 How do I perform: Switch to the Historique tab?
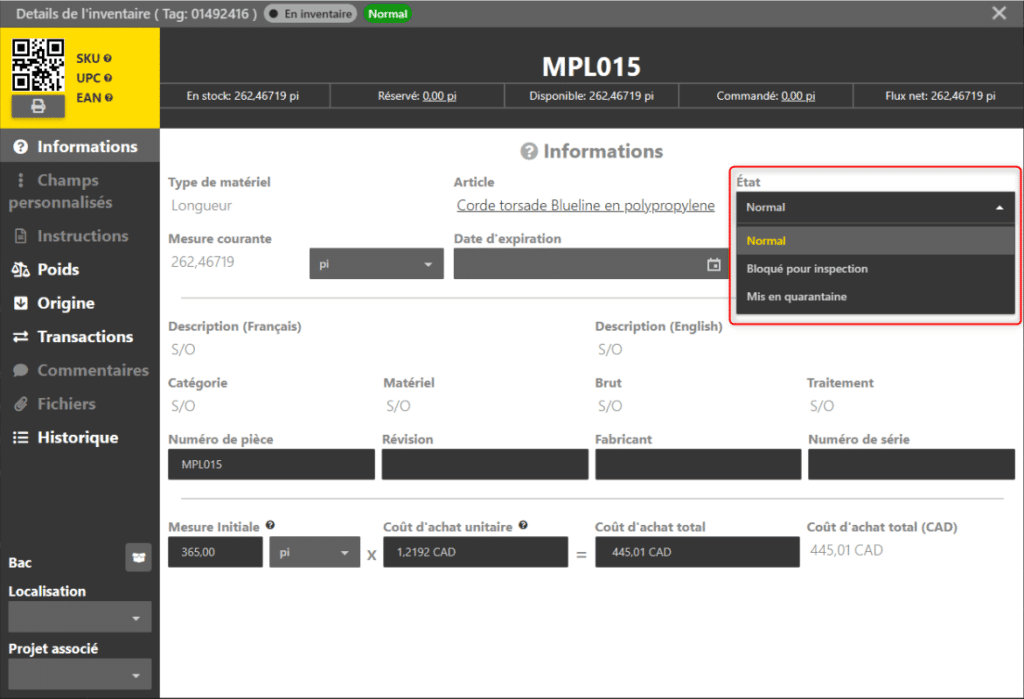tap(77, 438)
